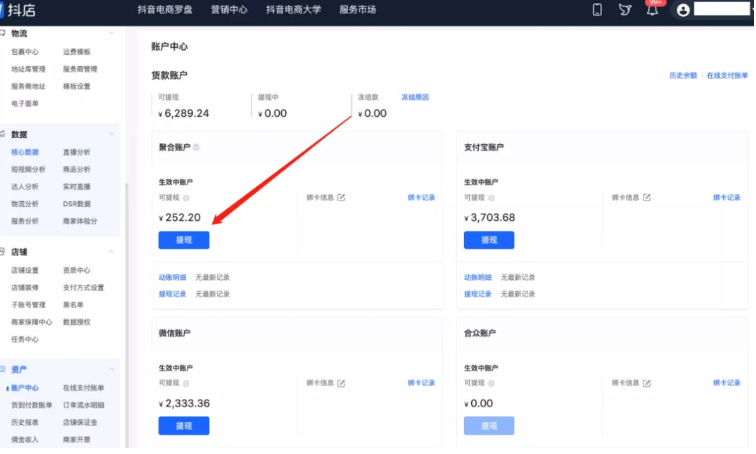Open 绑卡记录 in the 微信账户 card

click(x=421, y=383)
